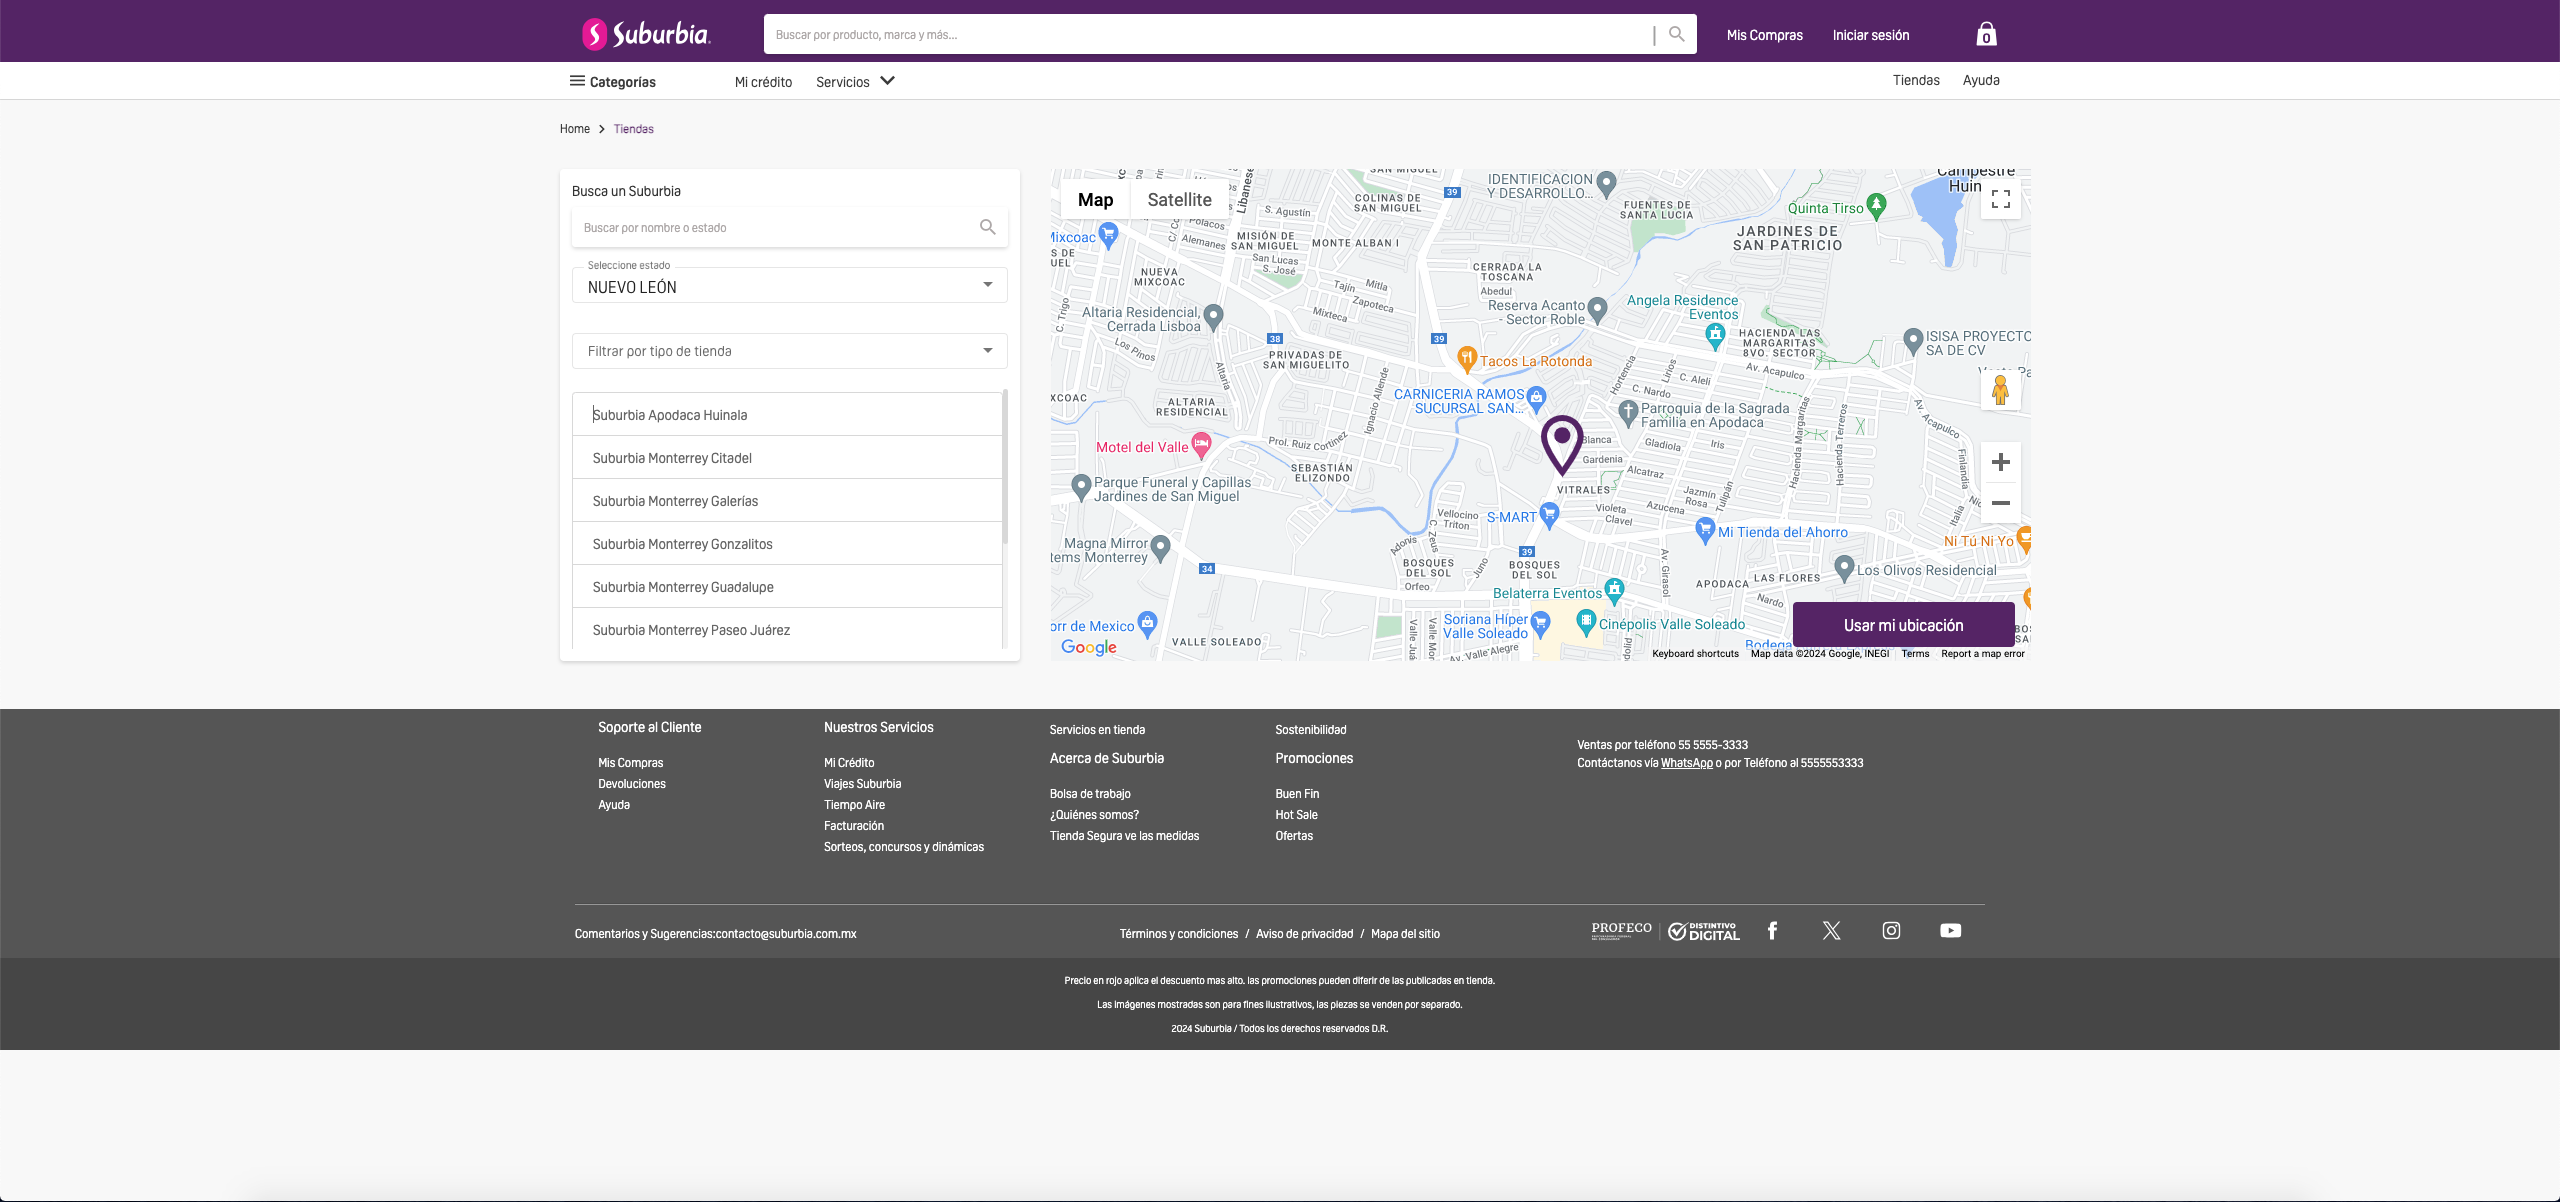Open the Categorías hamburger menu icon
Image resolution: width=2560 pixels, height=1202 pixels.
(577, 81)
